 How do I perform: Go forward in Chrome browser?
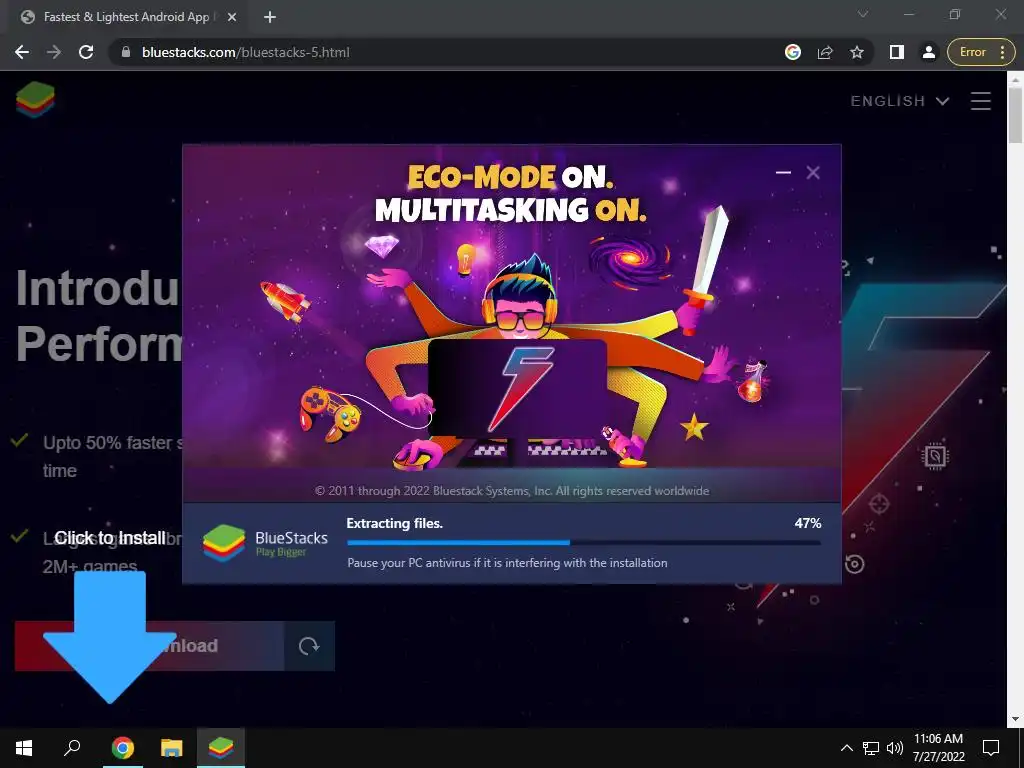(54, 52)
